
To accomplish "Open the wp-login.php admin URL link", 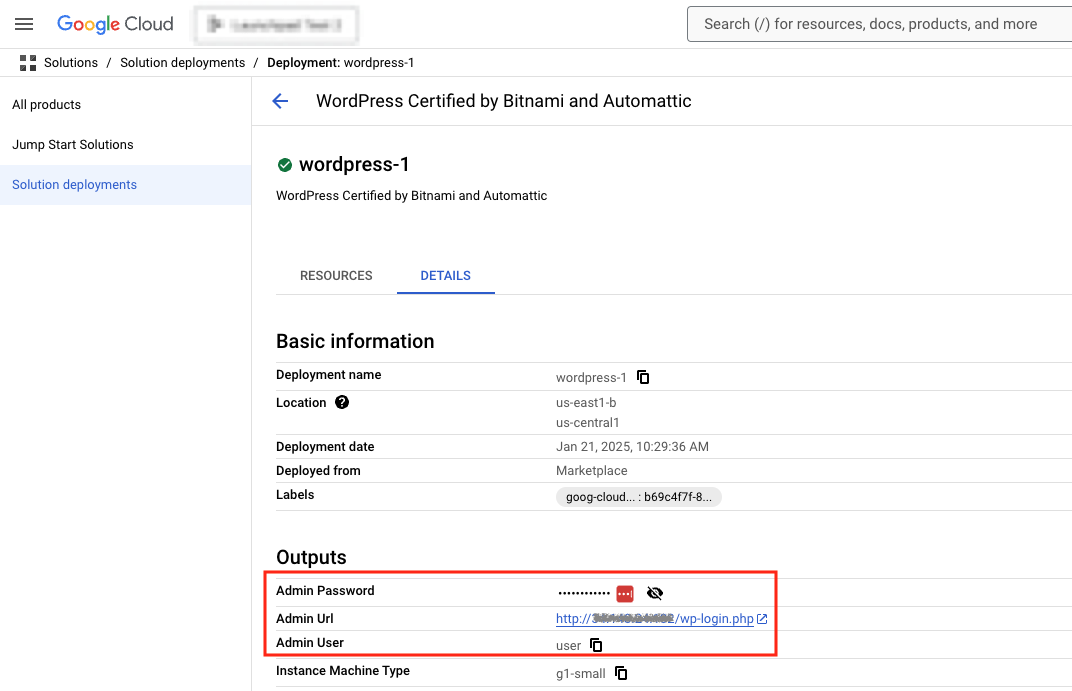I will pyautogui.click(x=661, y=619).
